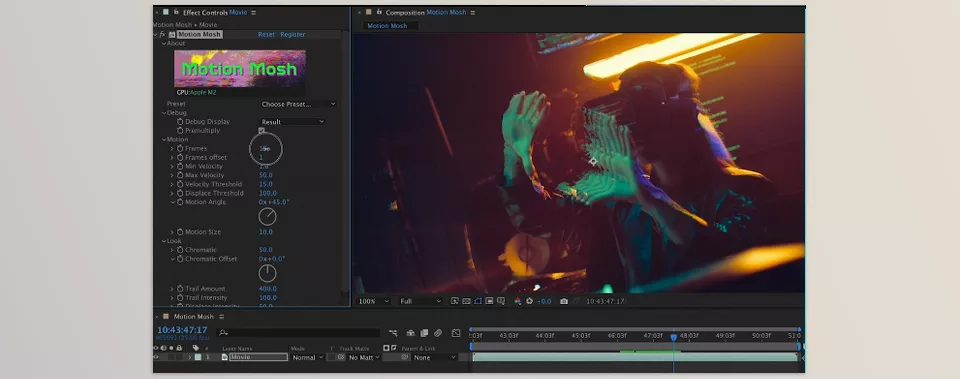Click parent pick whip on Movie layer
960x379 pixels.
[404, 357]
